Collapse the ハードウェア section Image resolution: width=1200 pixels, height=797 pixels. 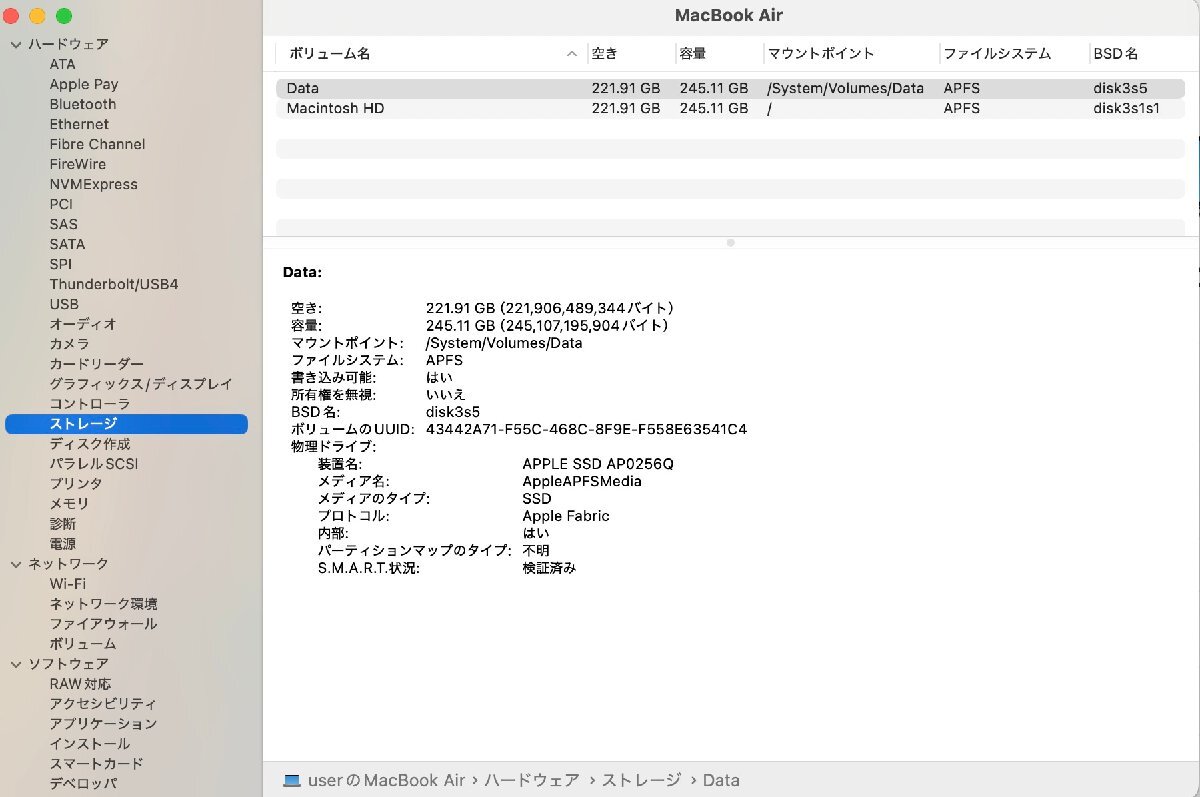point(16,44)
